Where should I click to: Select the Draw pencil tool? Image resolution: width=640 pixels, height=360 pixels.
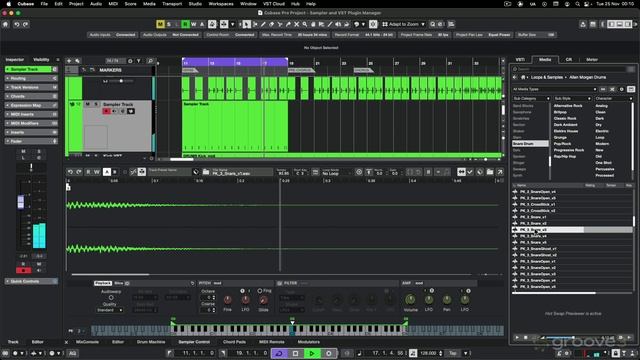[263, 24]
